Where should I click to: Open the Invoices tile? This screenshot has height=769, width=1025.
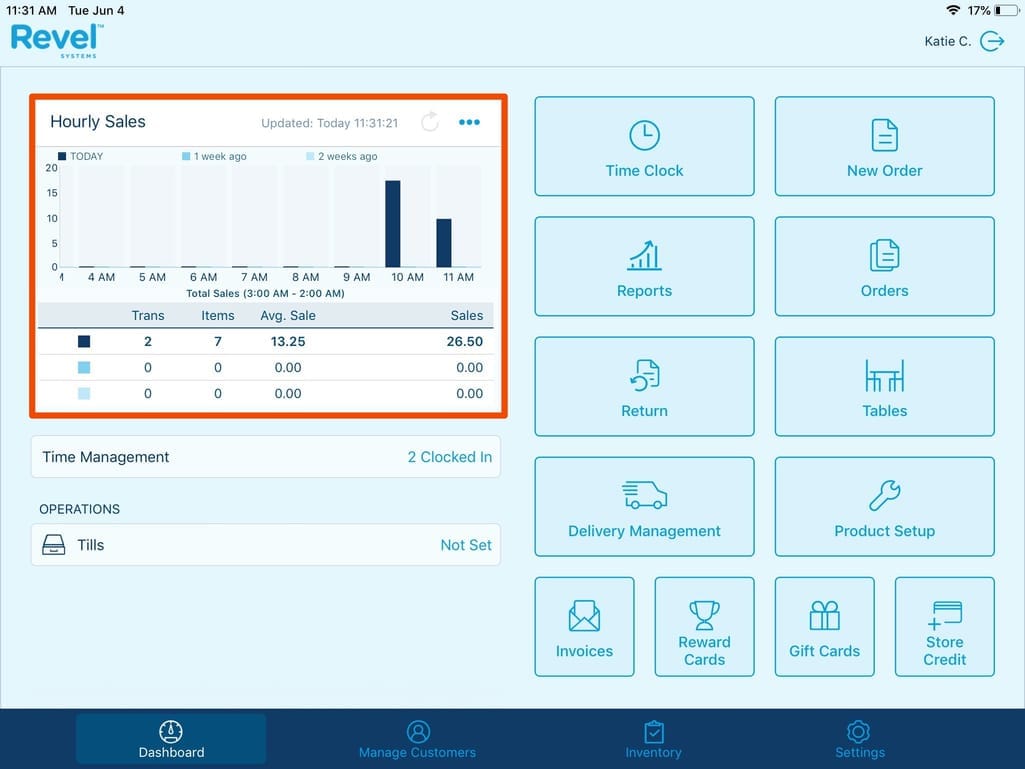point(584,626)
